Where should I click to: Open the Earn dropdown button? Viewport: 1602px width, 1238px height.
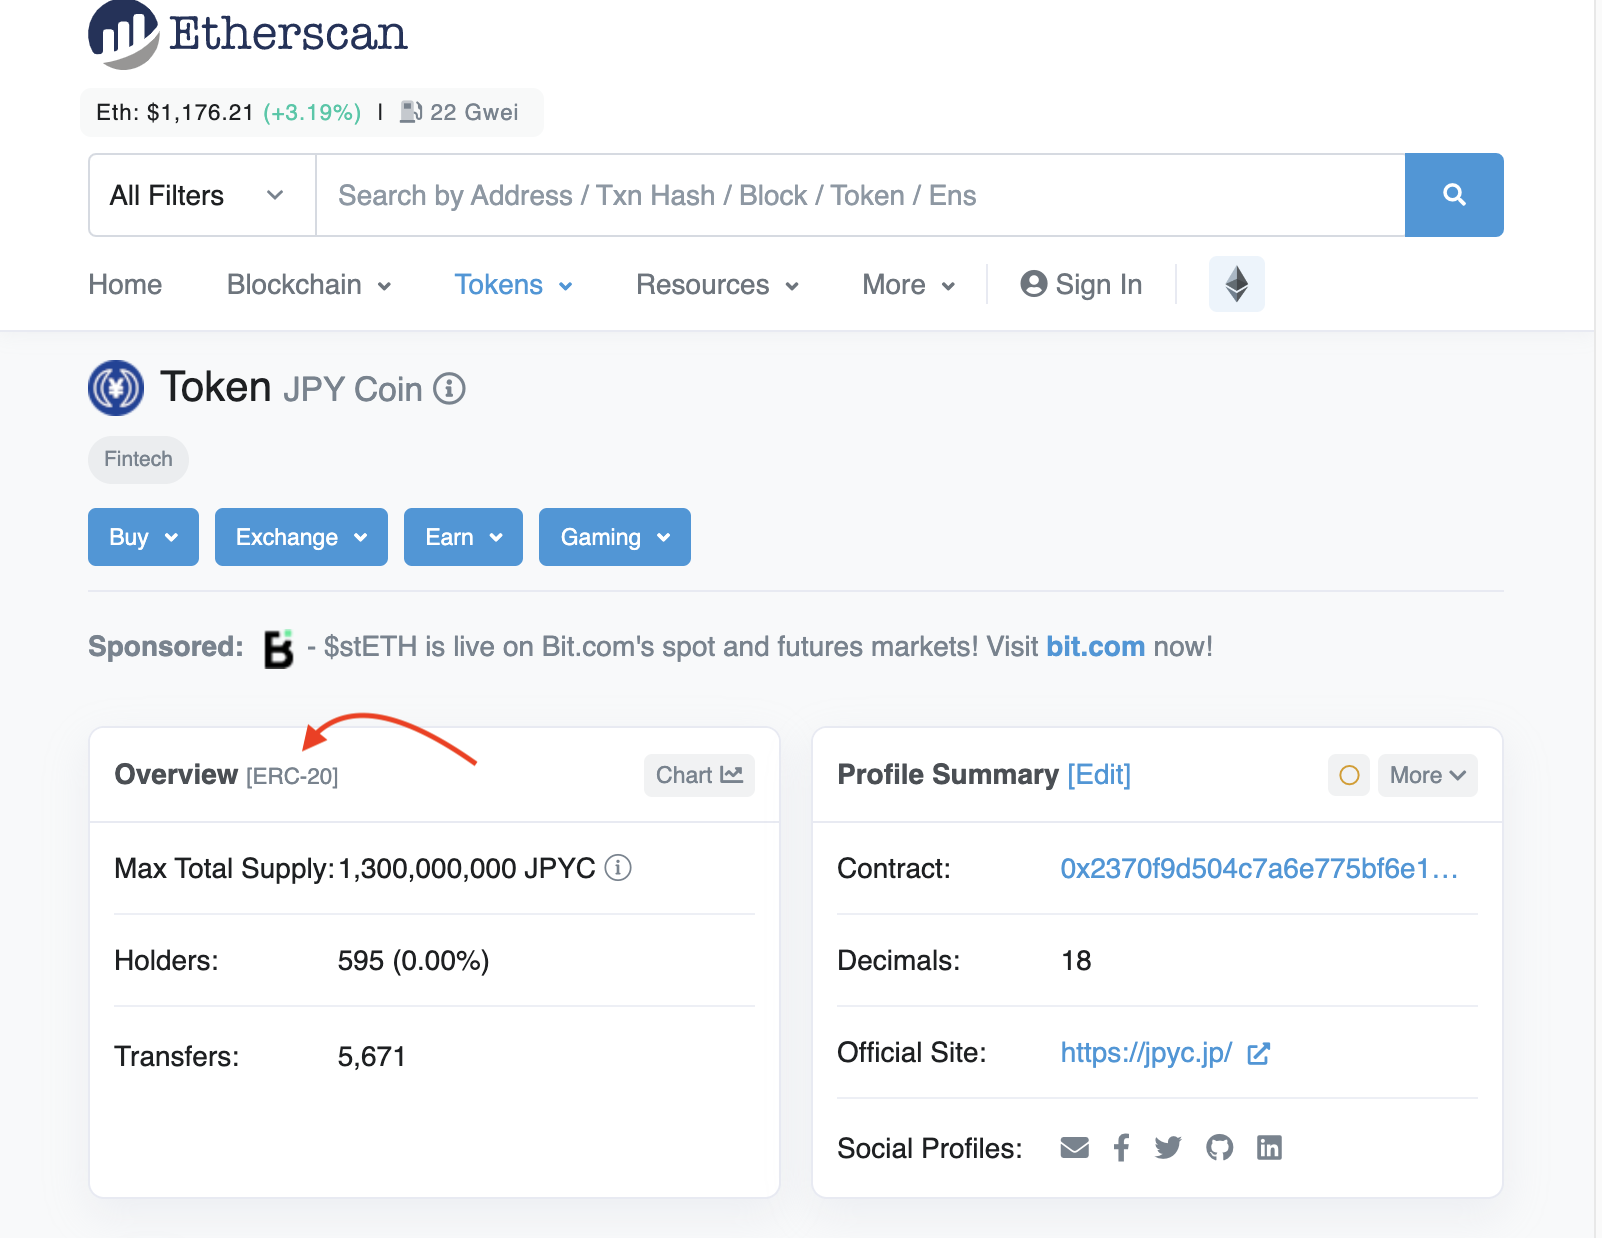coord(463,537)
